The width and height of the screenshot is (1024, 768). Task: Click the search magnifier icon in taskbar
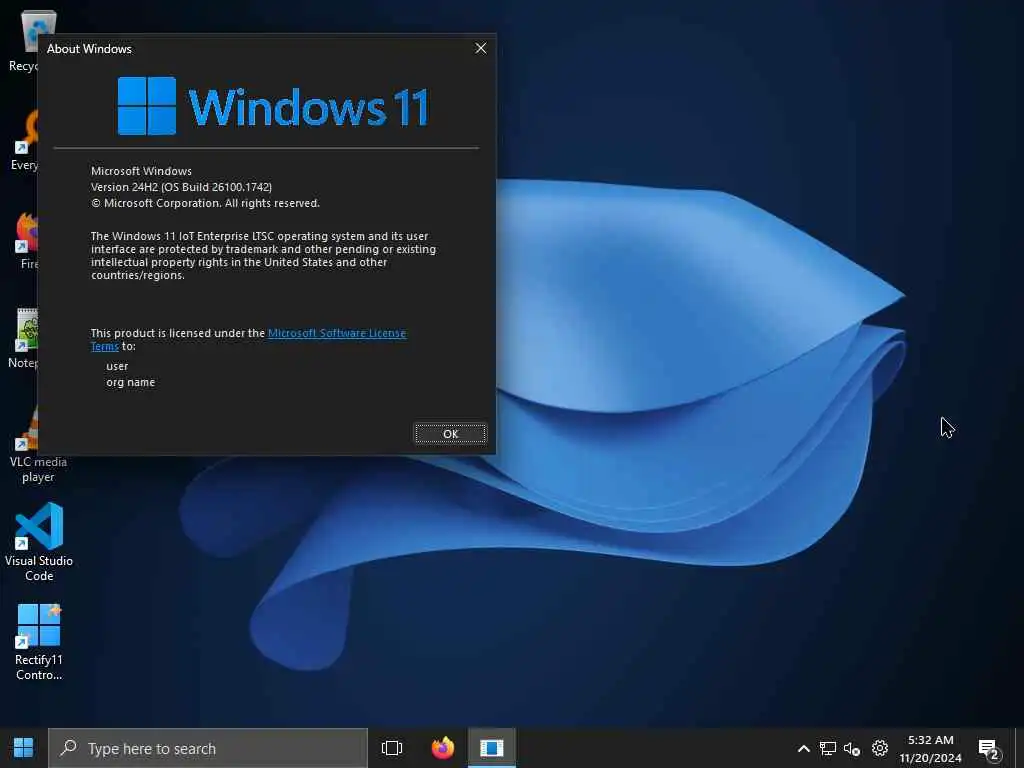69,747
